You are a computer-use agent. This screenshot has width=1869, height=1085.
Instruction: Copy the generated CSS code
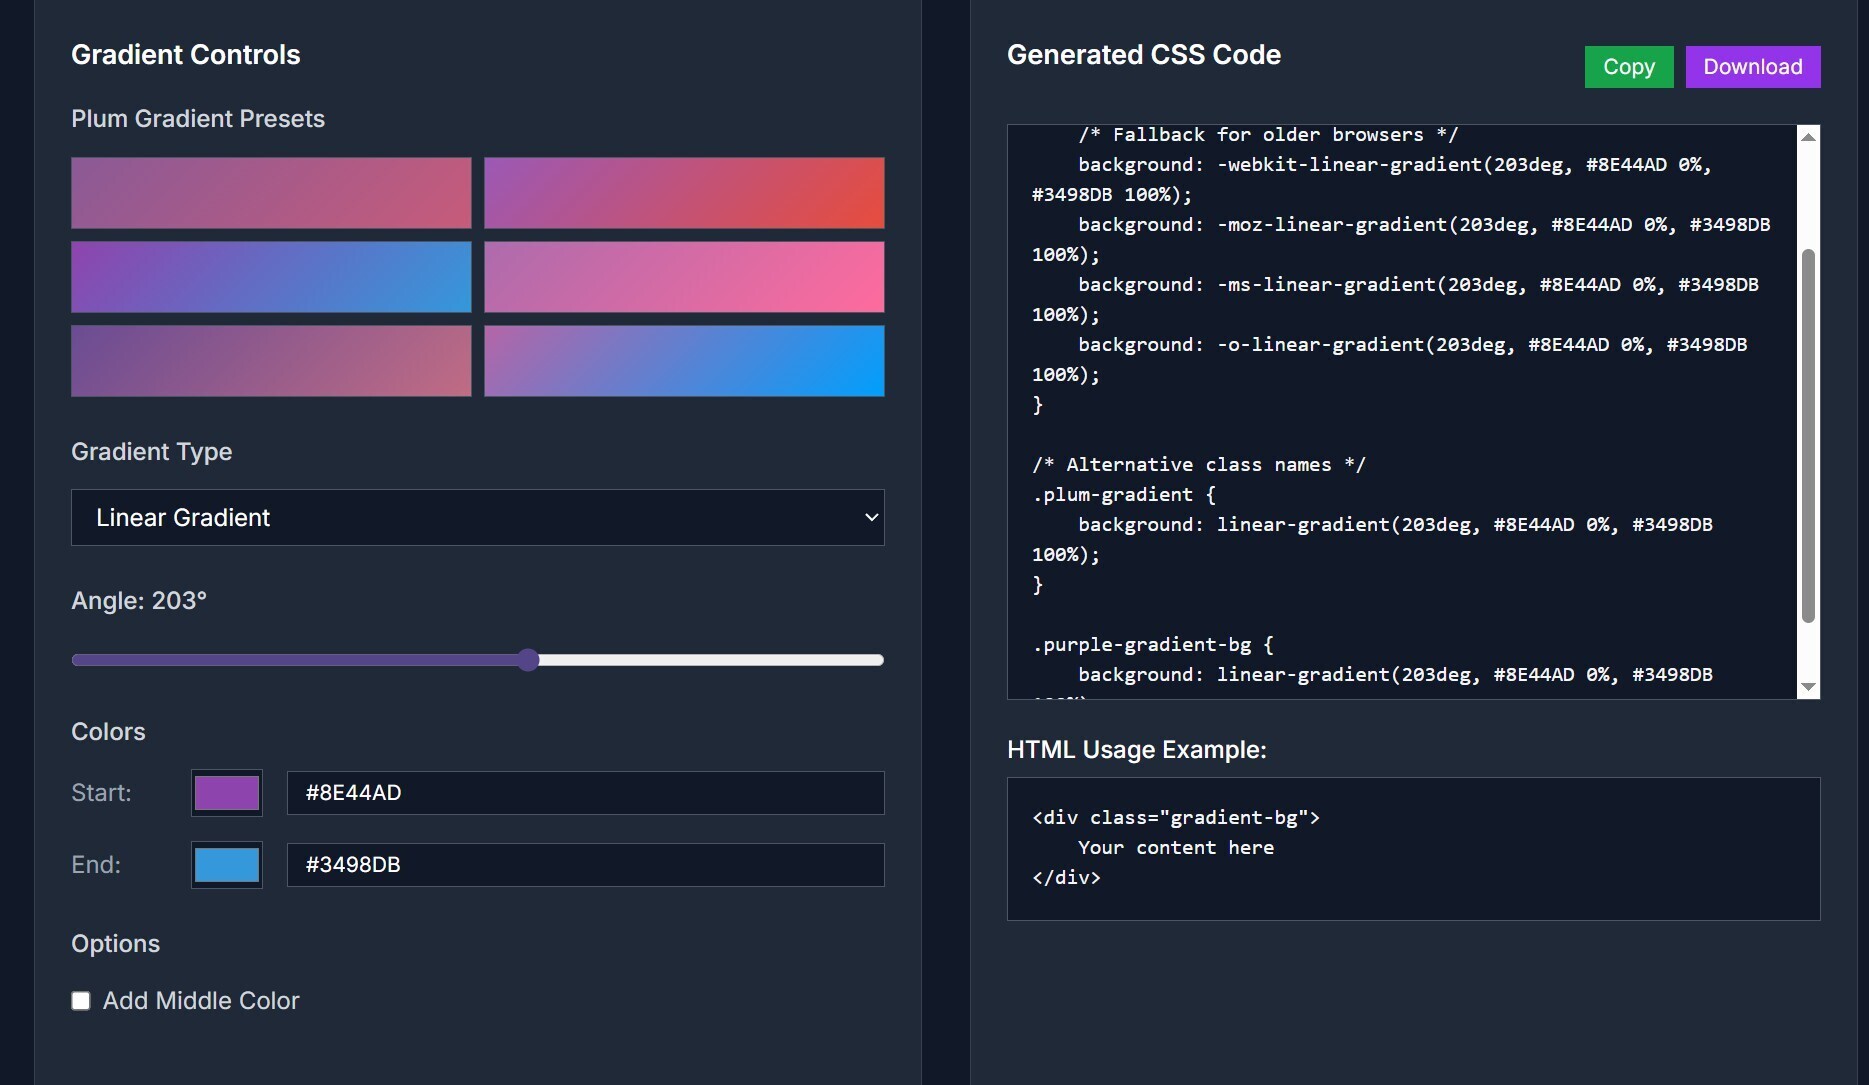point(1628,67)
